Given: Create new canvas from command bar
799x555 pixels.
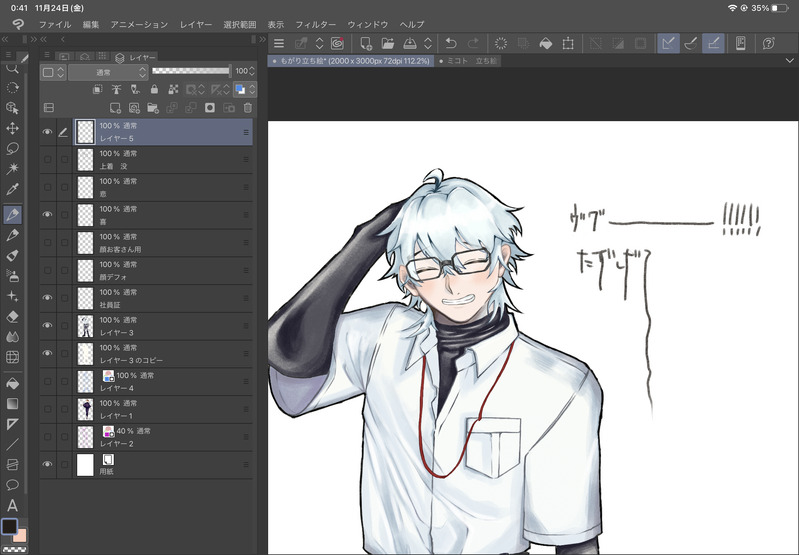Looking at the screenshot, I should [x=365, y=43].
